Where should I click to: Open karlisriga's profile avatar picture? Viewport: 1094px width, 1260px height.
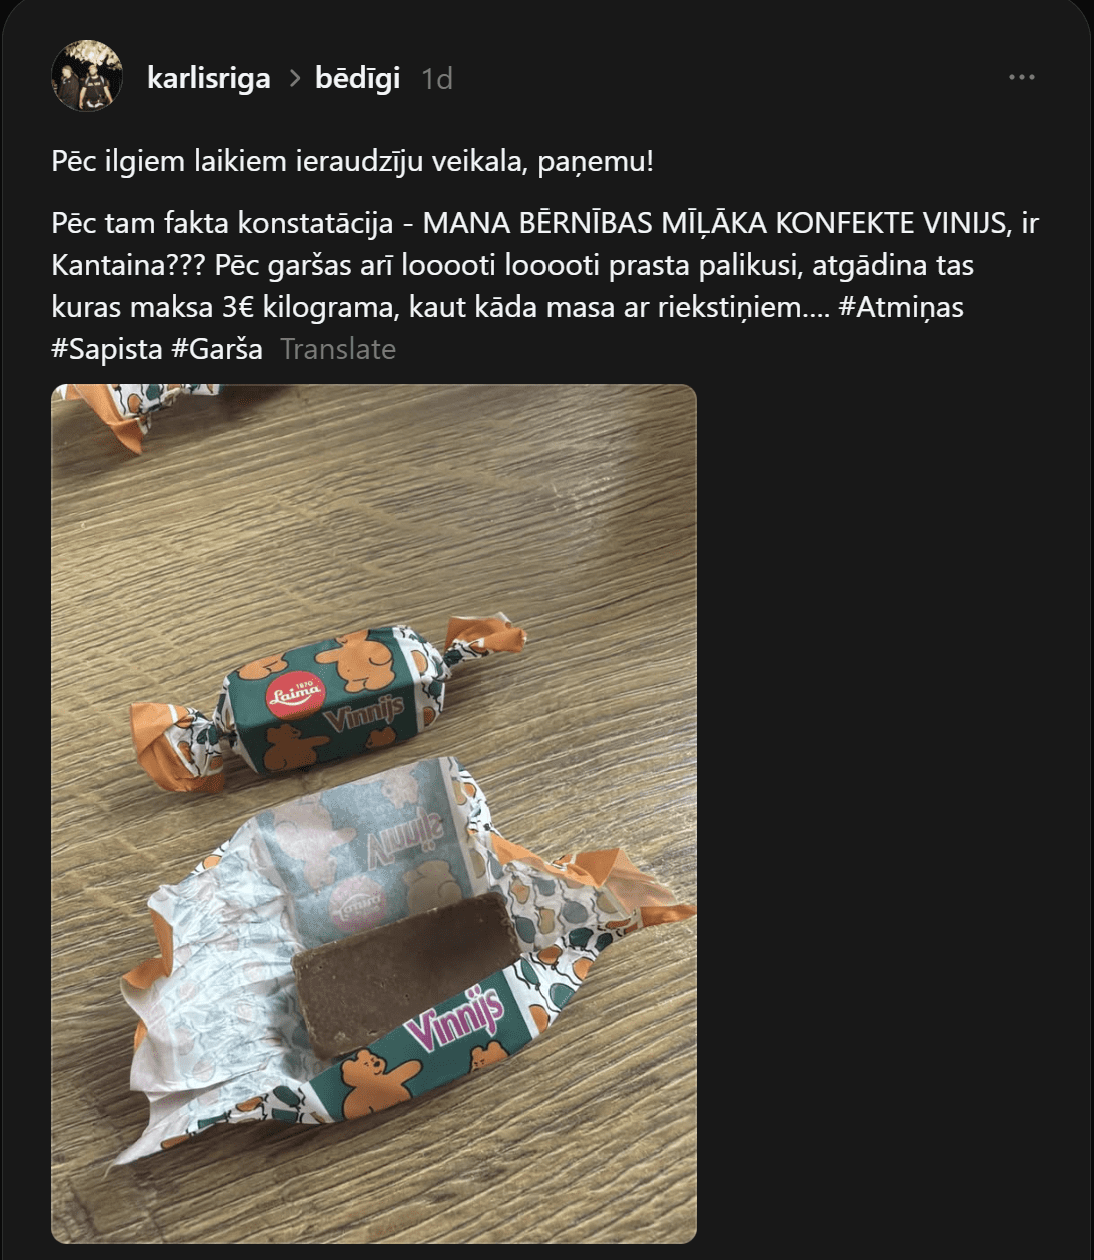pos(87,76)
